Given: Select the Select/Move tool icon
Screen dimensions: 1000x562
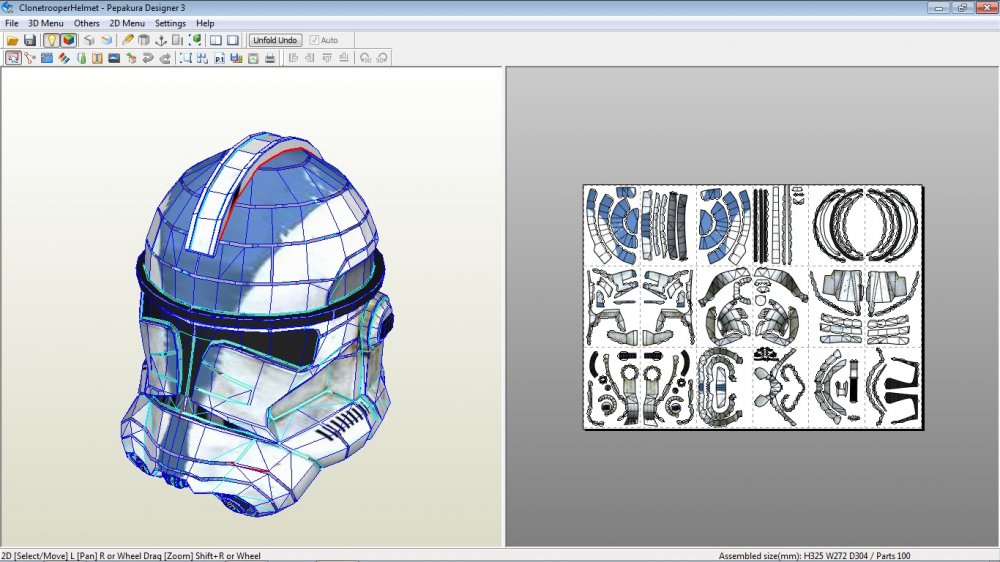Looking at the screenshot, I should (13, 58).
